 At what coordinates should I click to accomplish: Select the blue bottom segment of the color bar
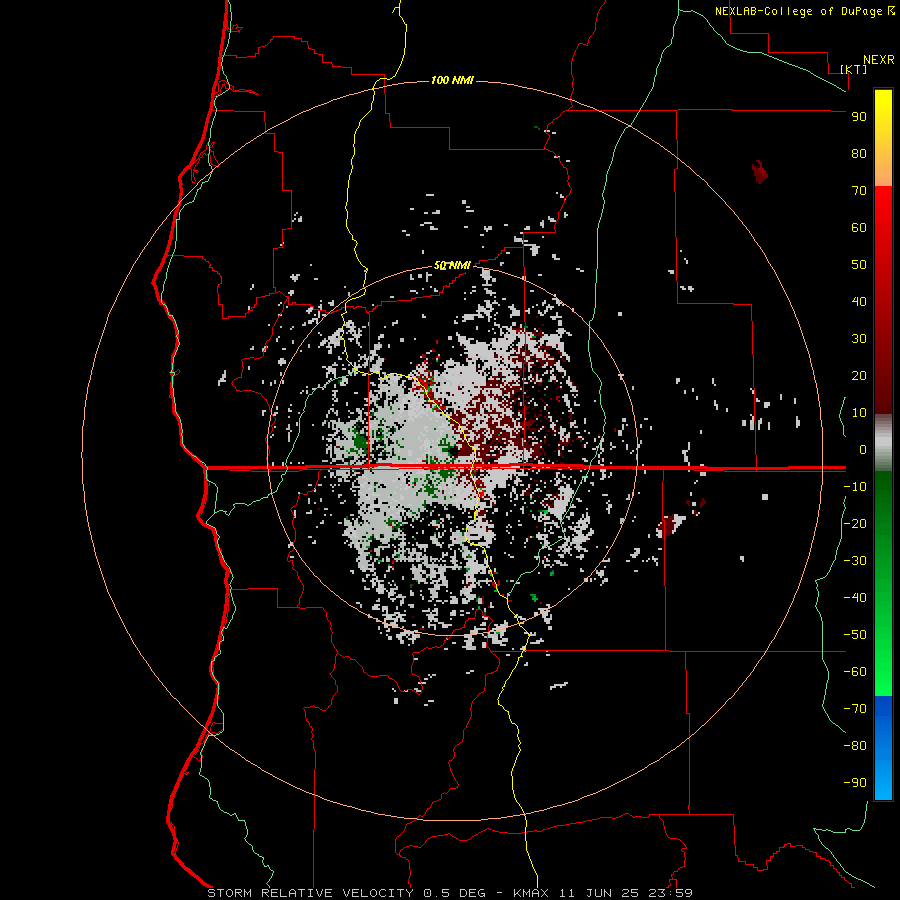pos(883,748)
